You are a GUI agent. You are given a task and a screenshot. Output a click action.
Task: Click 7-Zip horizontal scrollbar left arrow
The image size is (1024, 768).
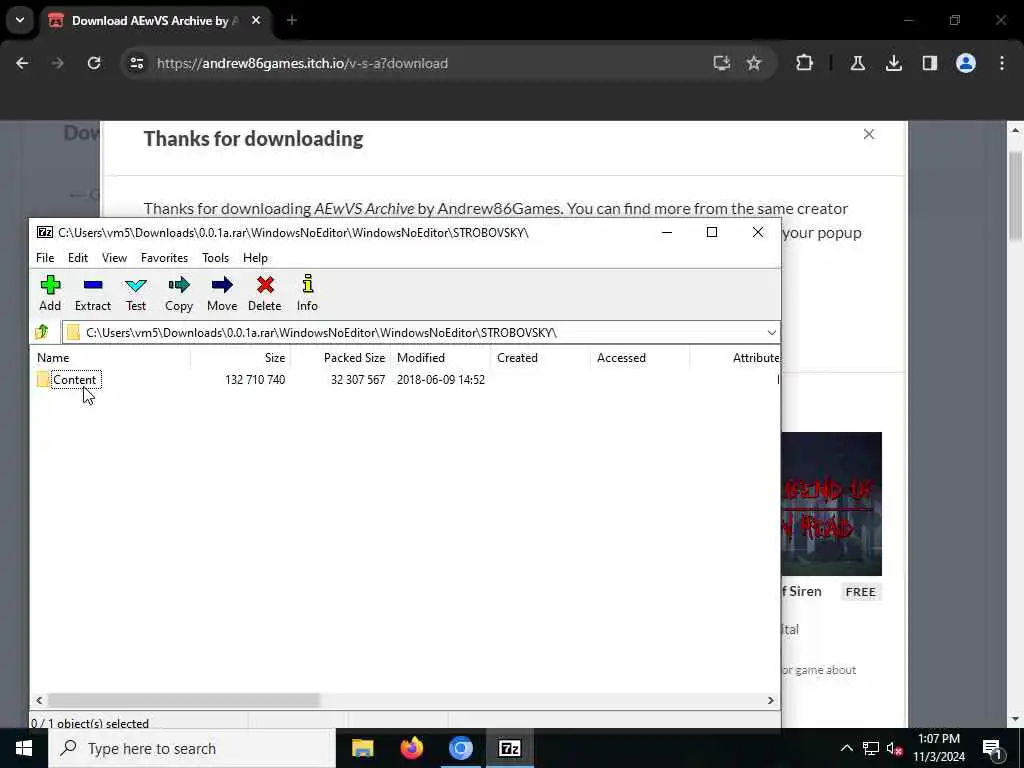point(39,700)
